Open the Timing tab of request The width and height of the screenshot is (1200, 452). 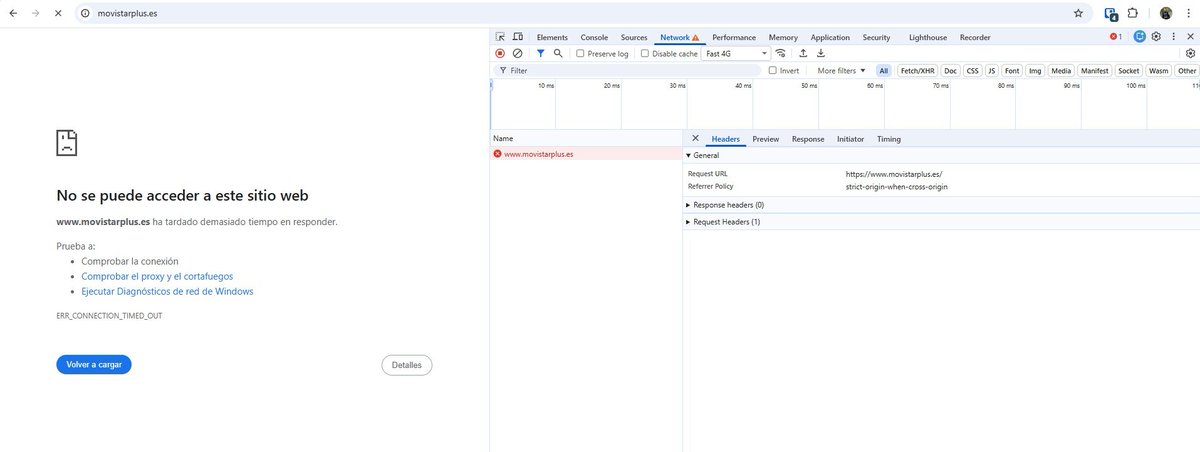click(x=889, y=139)
